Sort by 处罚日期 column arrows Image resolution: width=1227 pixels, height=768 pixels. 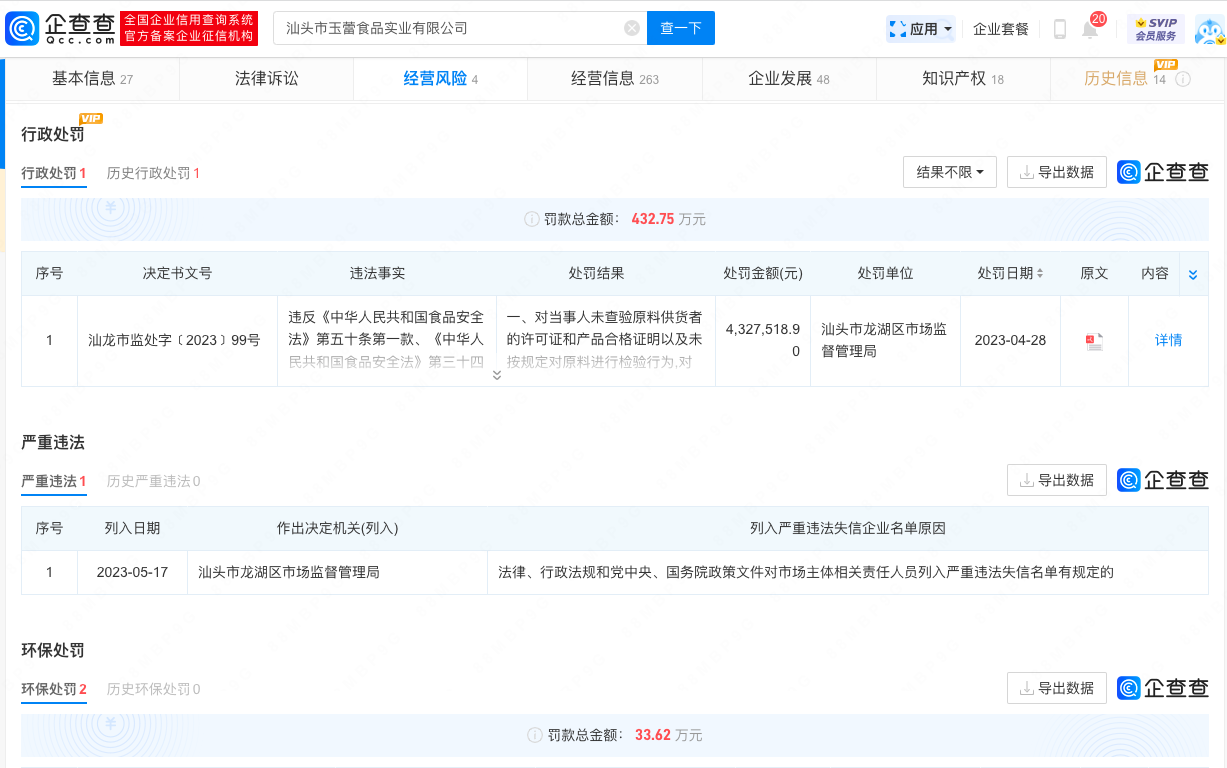pos(1040,273)
